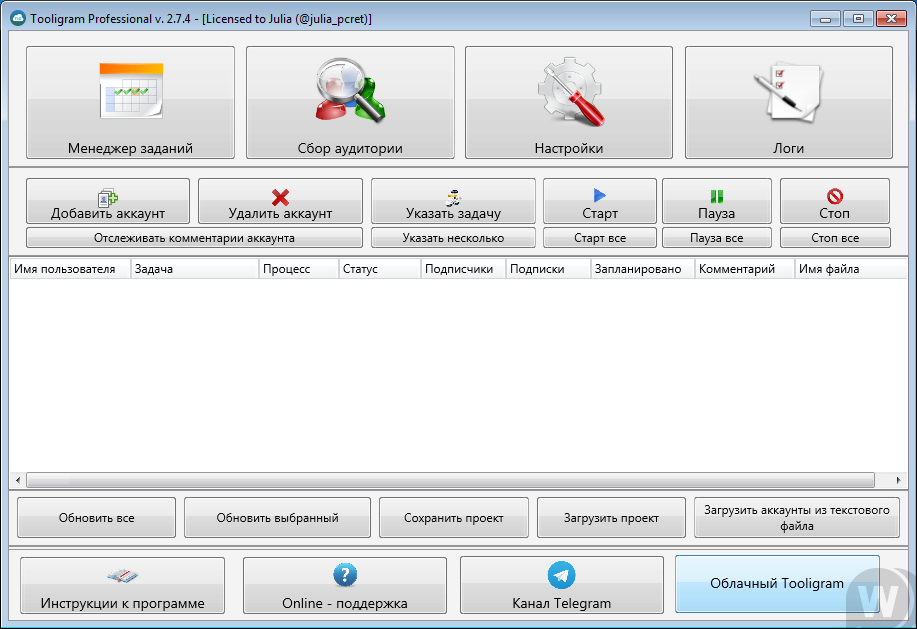Open Логи logs checklist button
917x629 pixels.
pos(789,102)
